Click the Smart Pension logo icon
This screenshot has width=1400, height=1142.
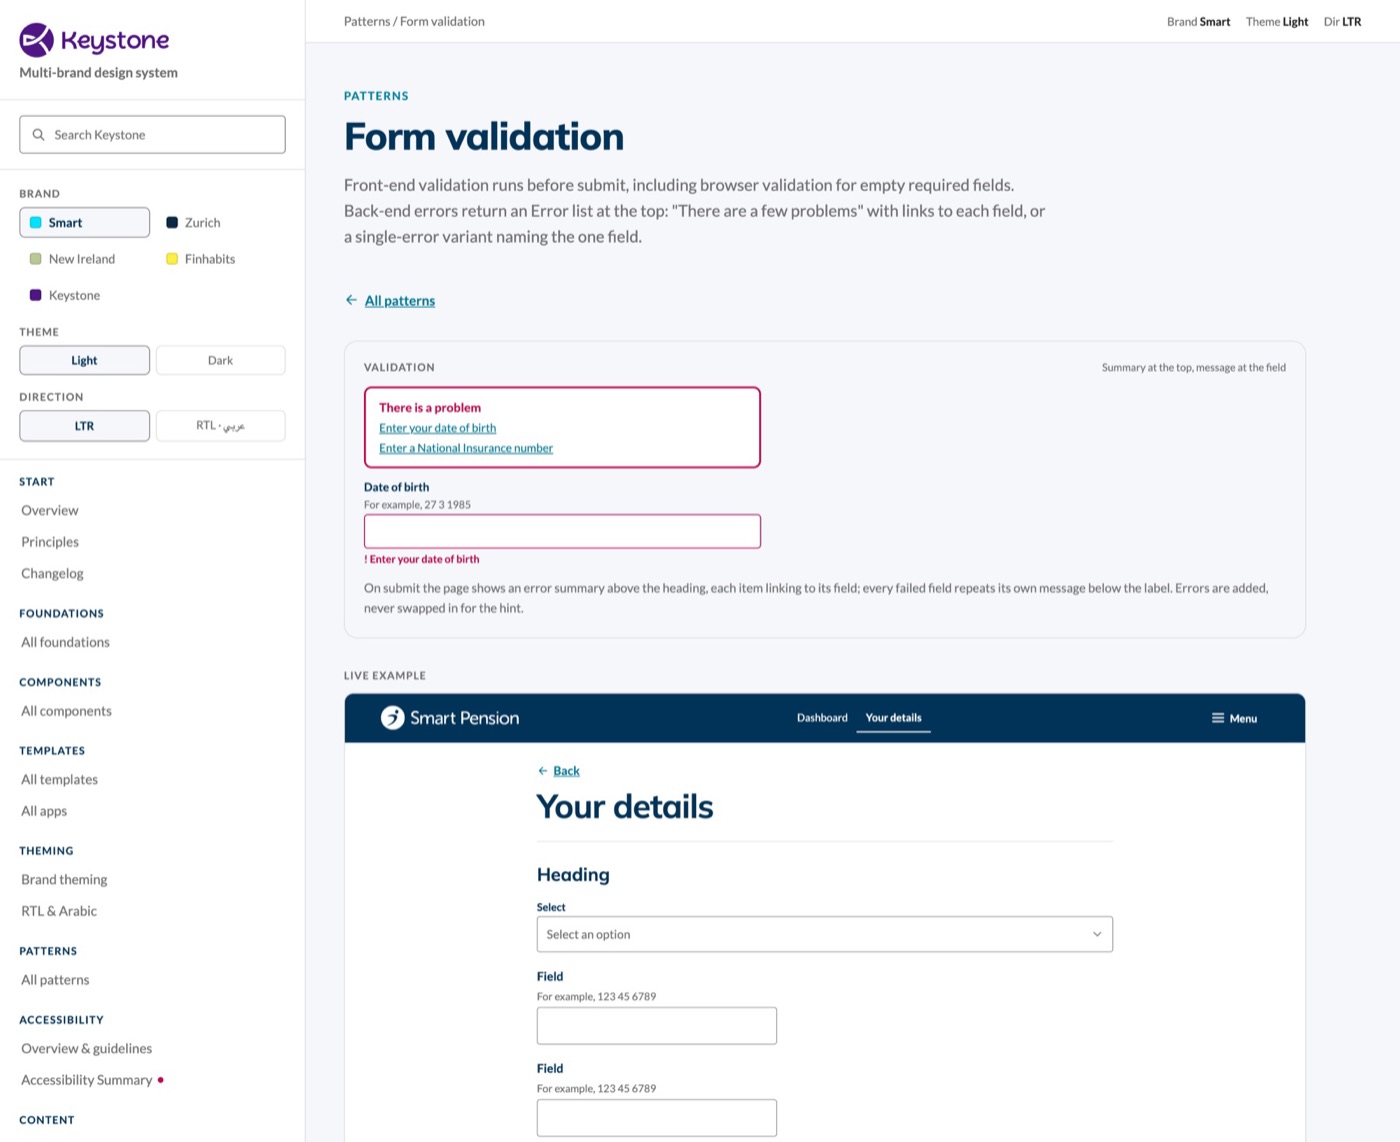[x=392, y=717]
